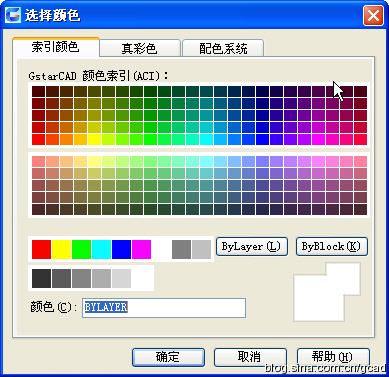Select the darkest gray in grayscale row
This screenshot has height=377, width=389.
click(41, 279)
